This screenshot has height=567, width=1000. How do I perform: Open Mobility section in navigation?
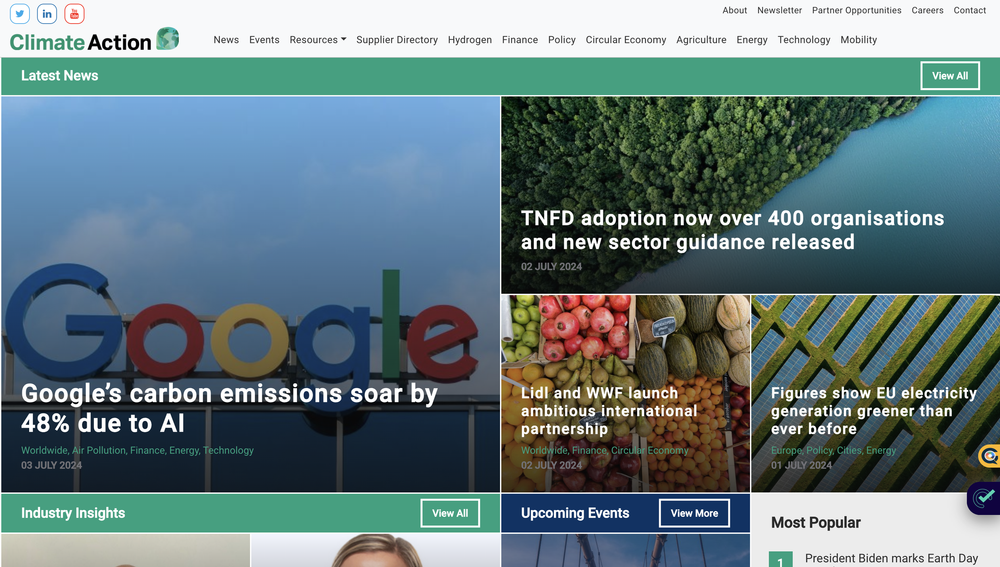(x=858, y=40)
